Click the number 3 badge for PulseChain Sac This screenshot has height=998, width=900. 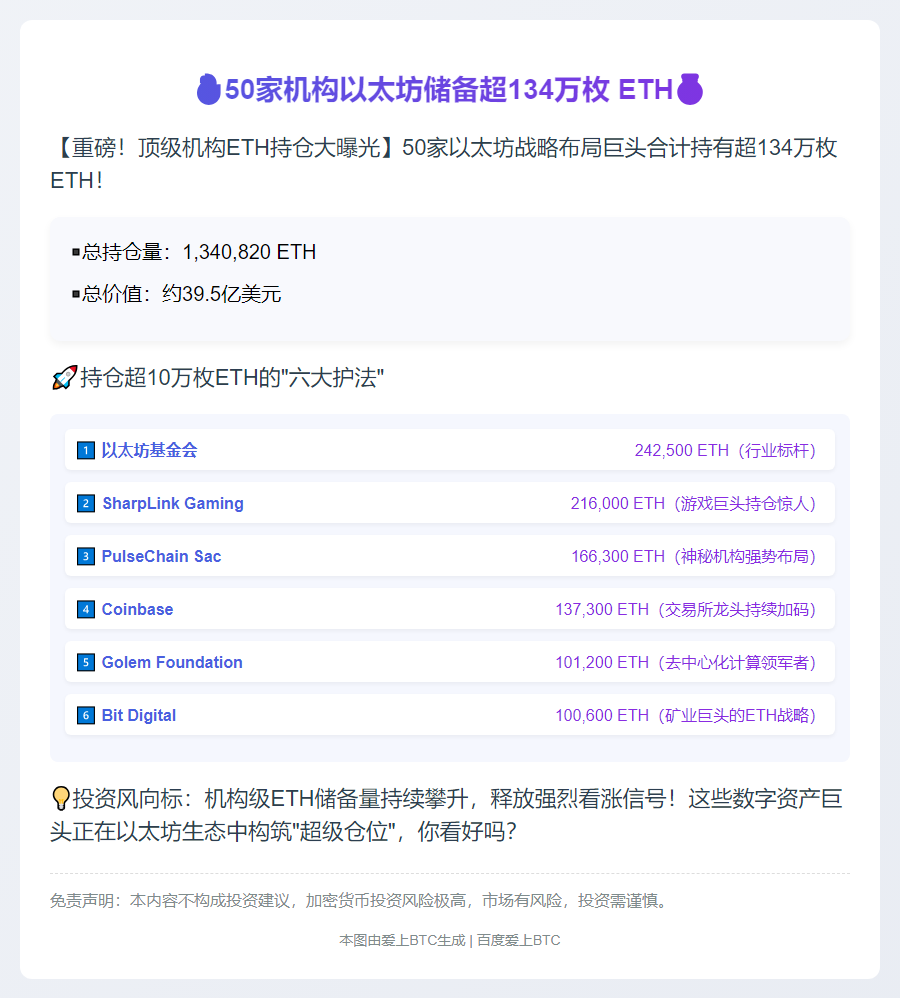tap(86, 556)
